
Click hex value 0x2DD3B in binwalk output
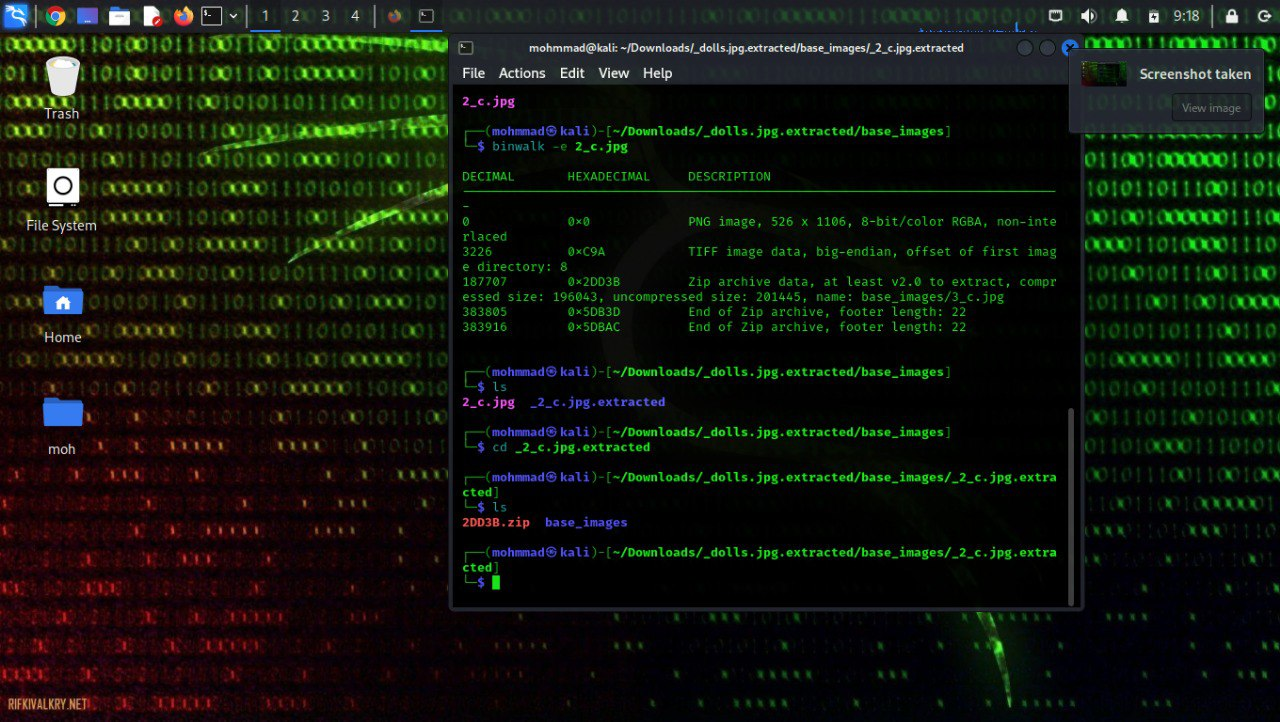click(594, 282)
